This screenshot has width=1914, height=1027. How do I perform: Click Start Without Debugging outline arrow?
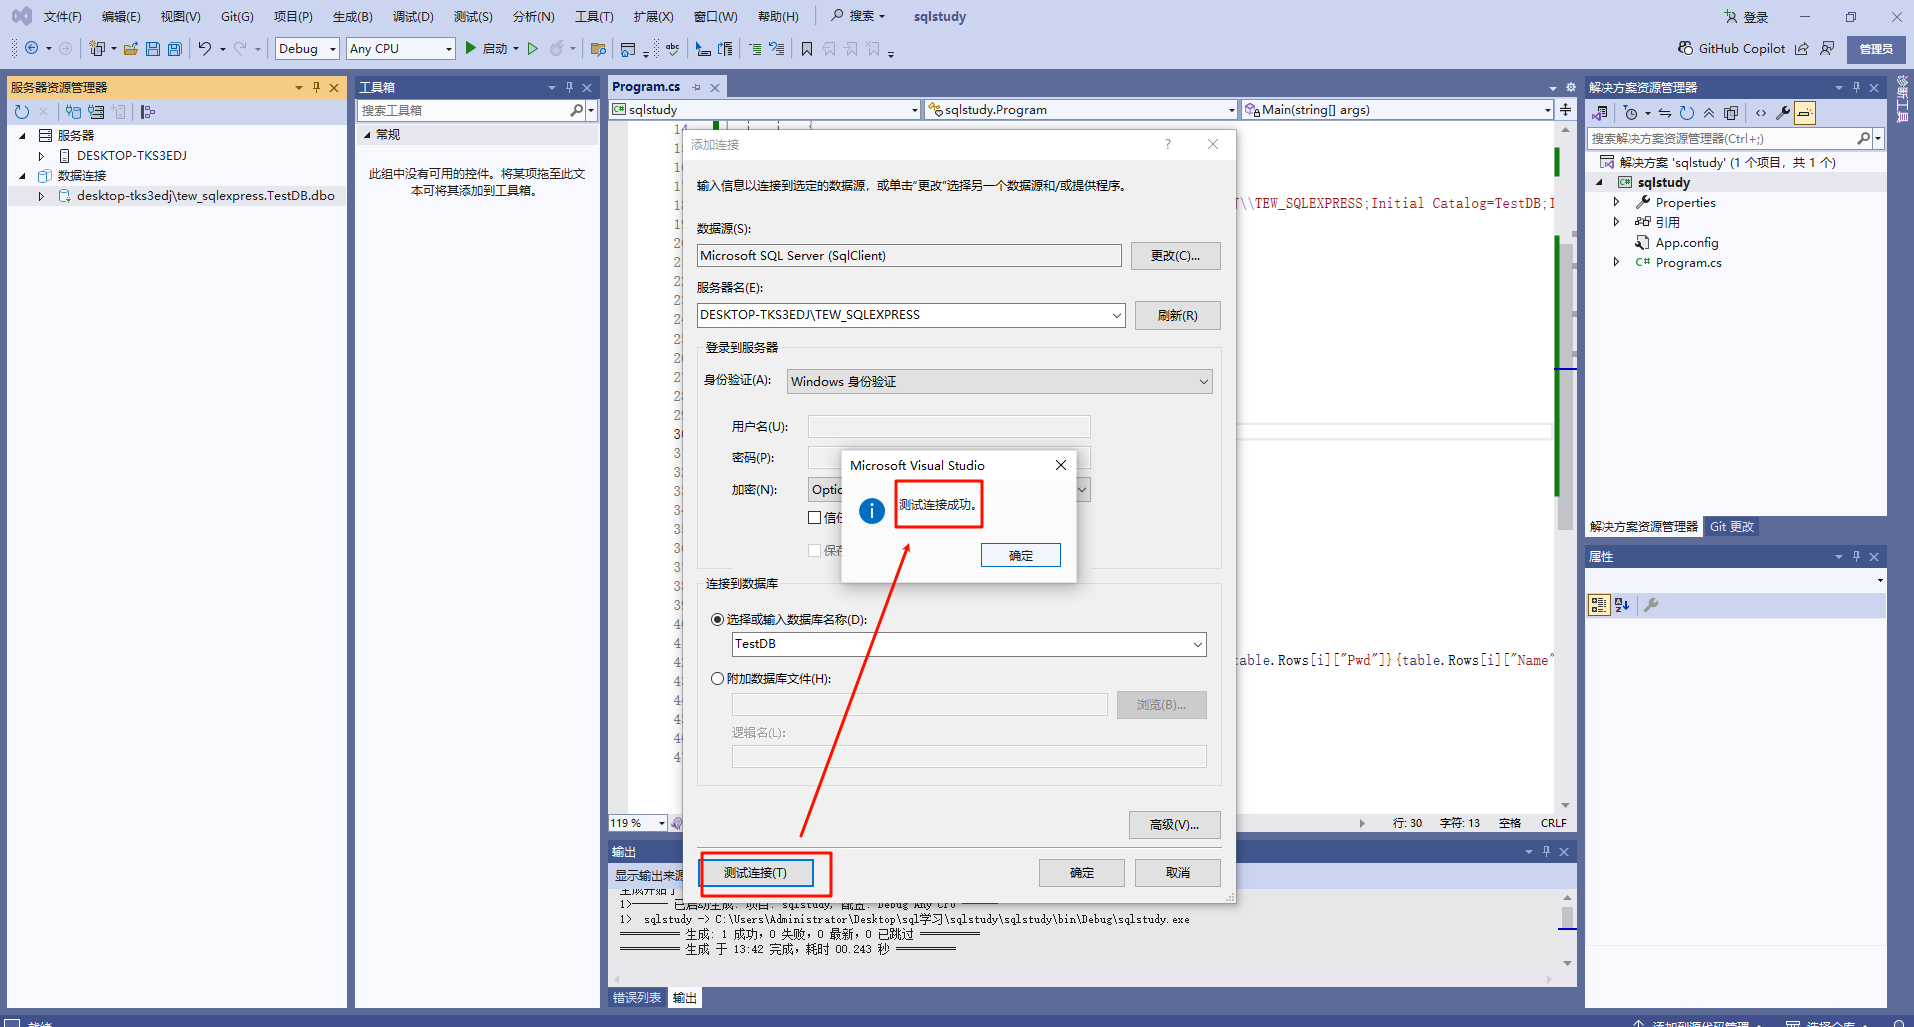point(533,48)
